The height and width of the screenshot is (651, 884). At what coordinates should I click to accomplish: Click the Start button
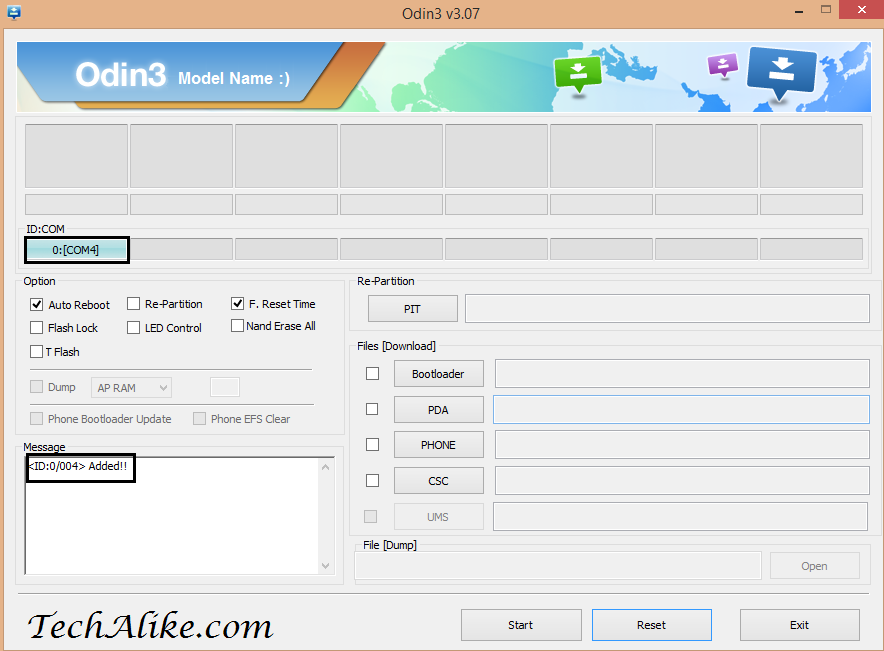[521, 625]
